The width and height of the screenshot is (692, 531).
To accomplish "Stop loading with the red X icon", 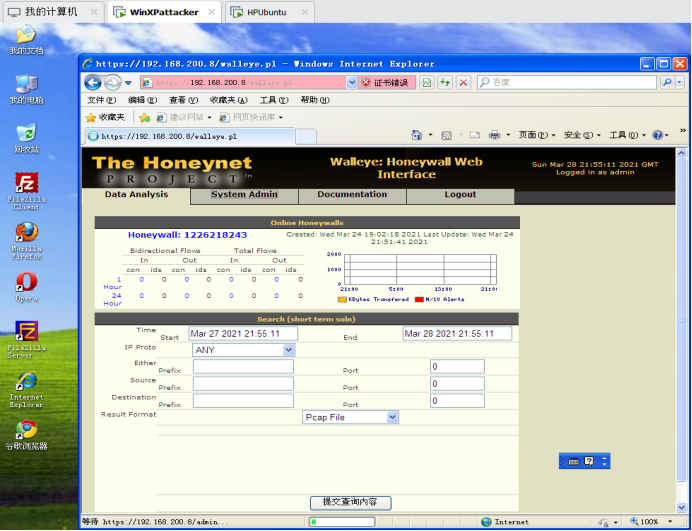I will (463, 83).
